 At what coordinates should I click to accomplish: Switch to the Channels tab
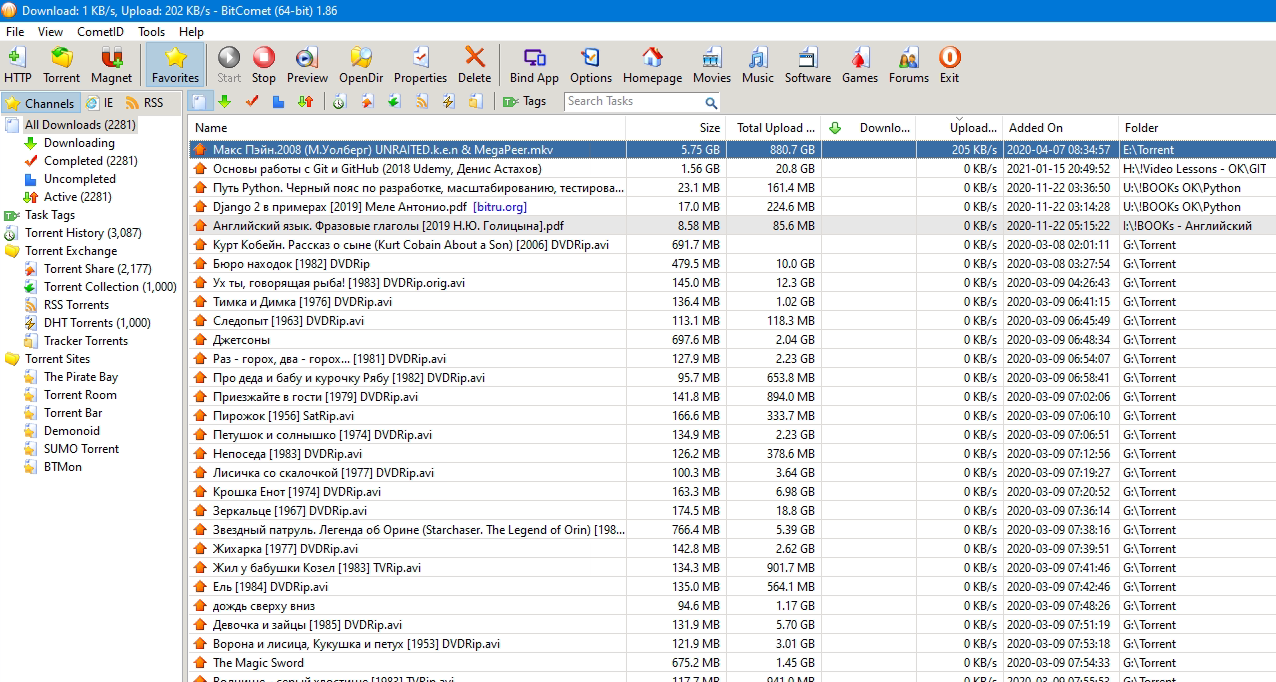click(x=40, y=103)
